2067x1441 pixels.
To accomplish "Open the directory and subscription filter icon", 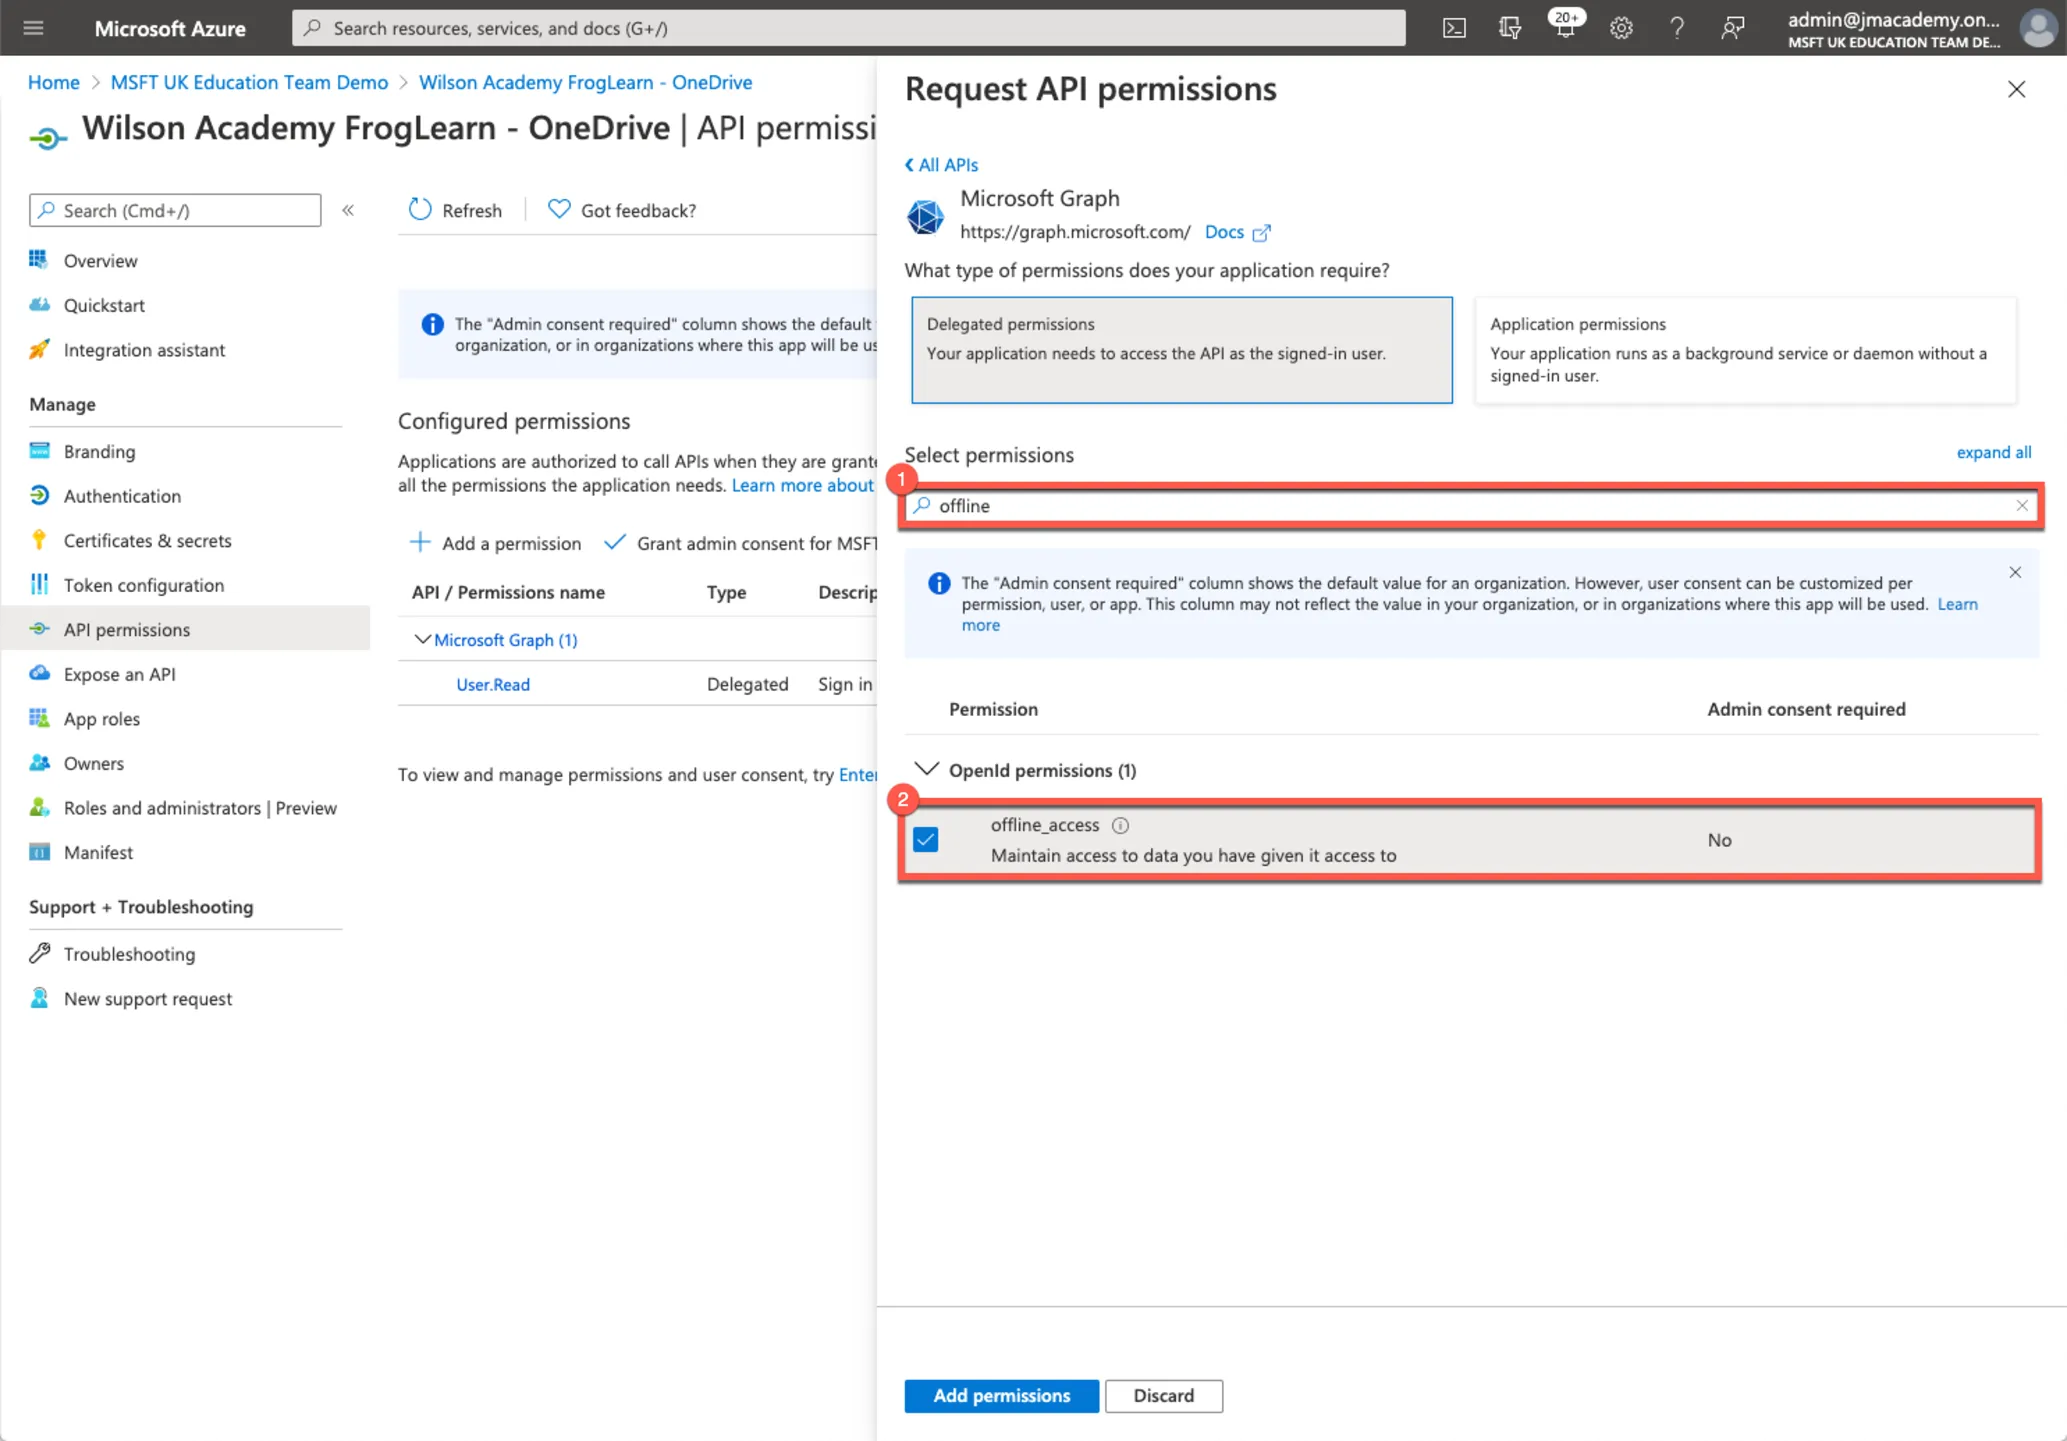I will (1510, 28).
